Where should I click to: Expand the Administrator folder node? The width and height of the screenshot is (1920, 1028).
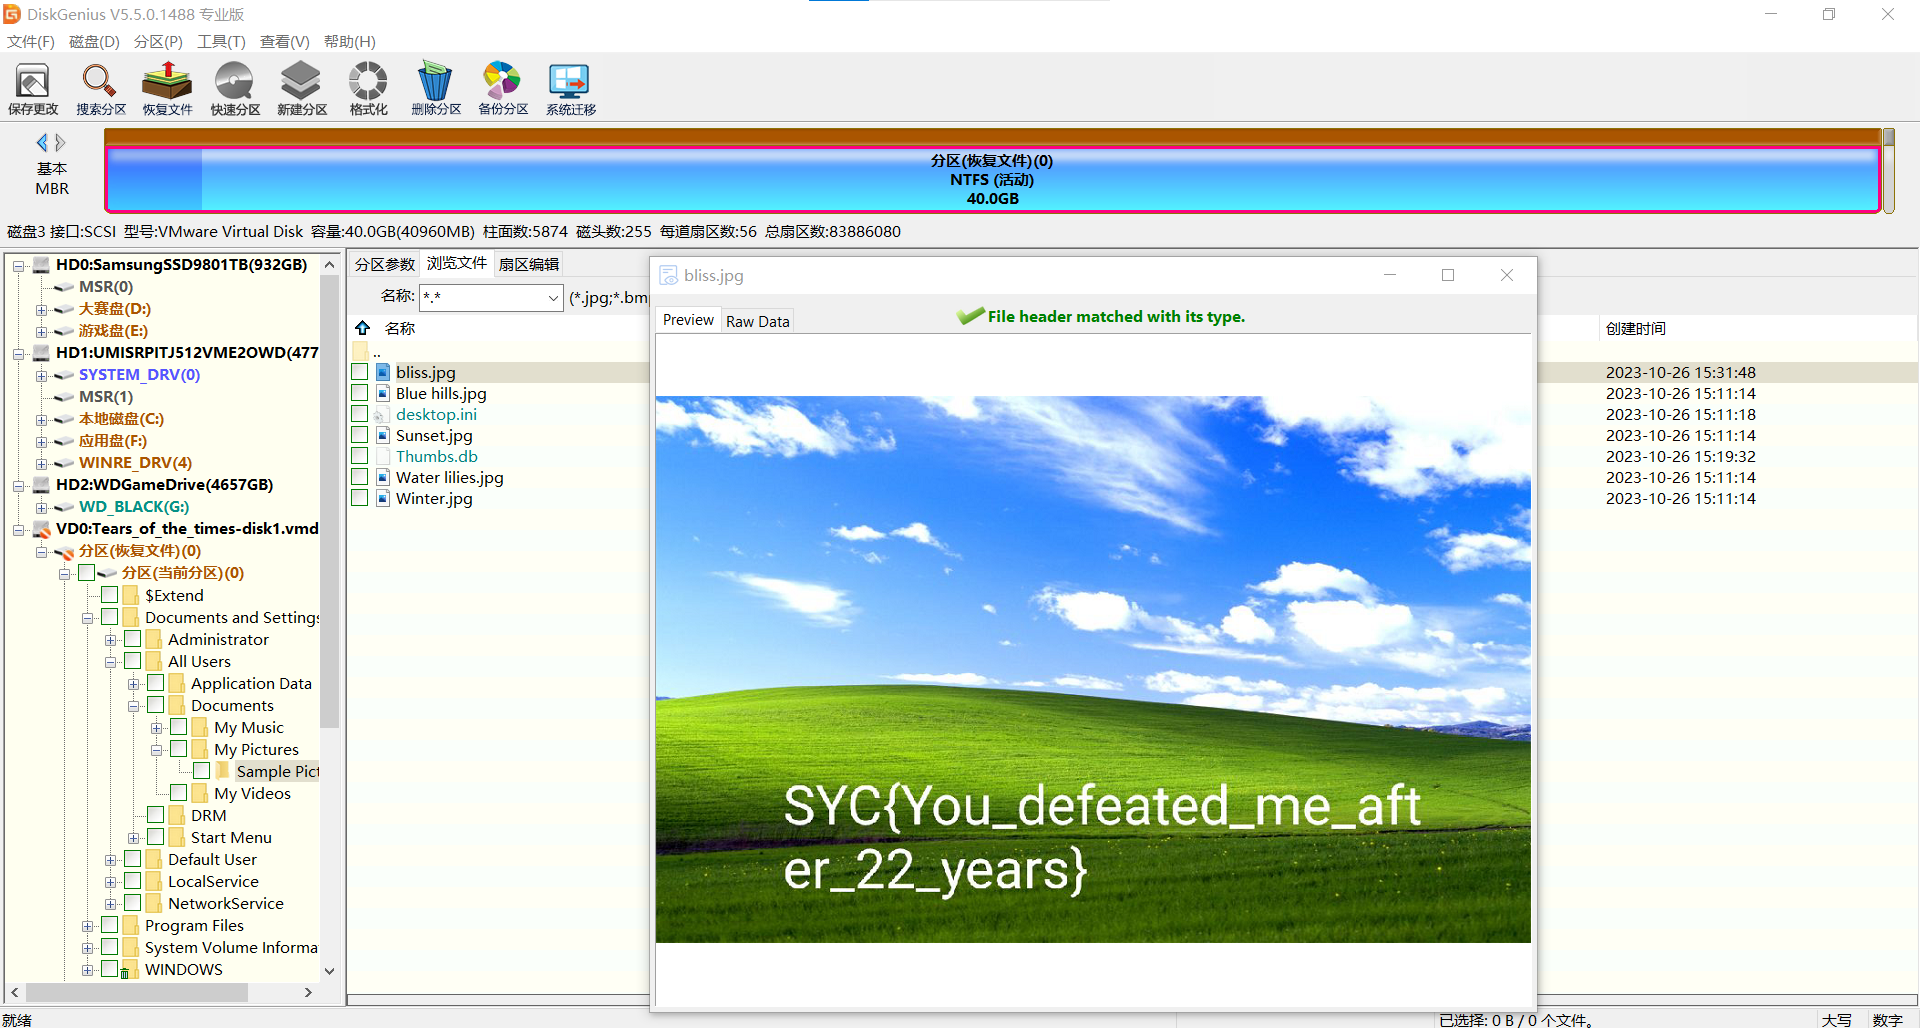pyautogui.click(x=110, y=640)
